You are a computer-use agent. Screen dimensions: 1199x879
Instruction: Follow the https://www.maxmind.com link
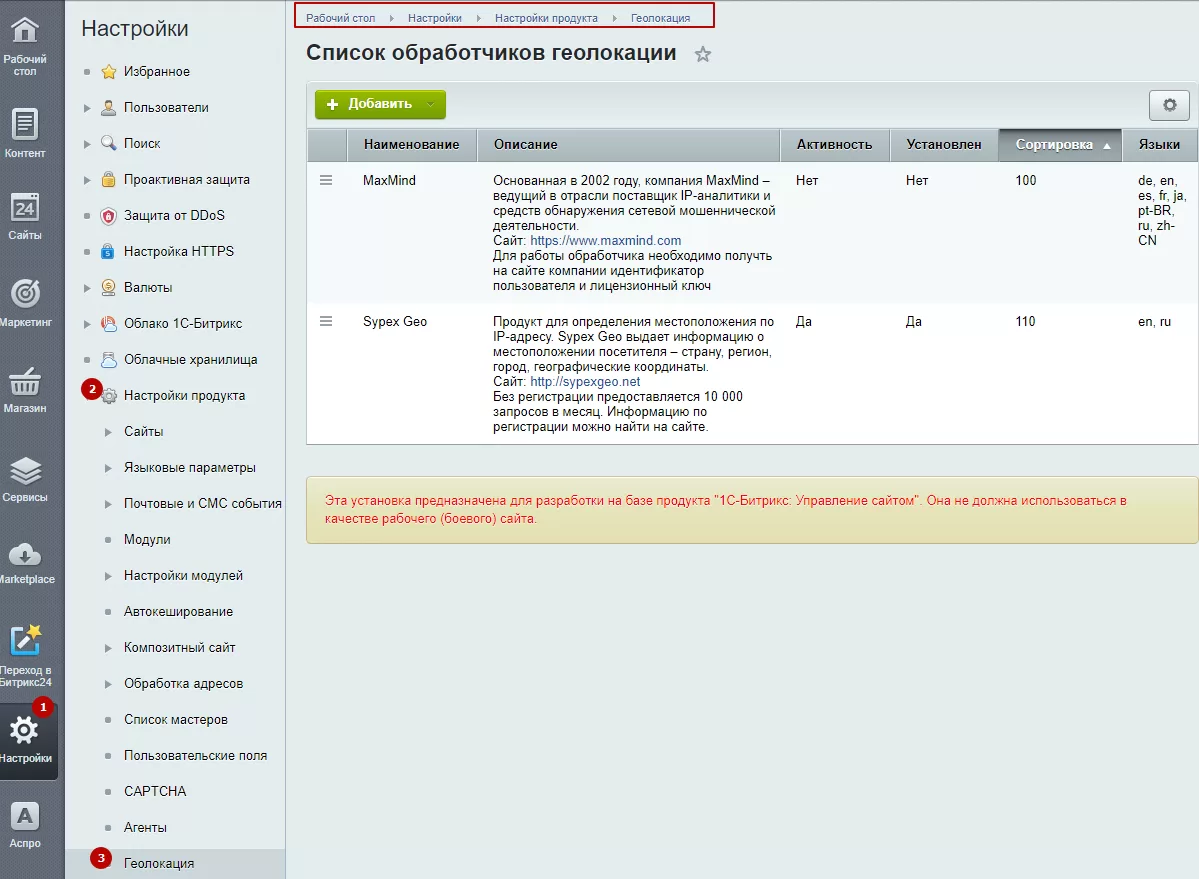(606, 241)
